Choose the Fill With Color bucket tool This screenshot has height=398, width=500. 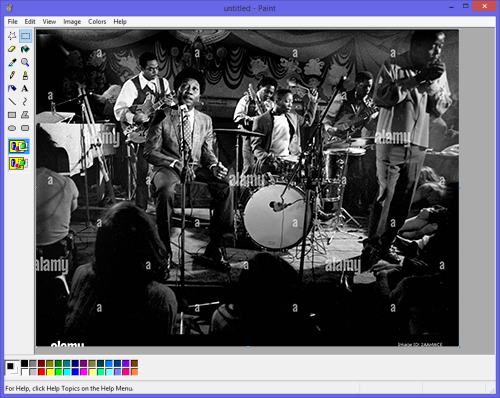25,49
